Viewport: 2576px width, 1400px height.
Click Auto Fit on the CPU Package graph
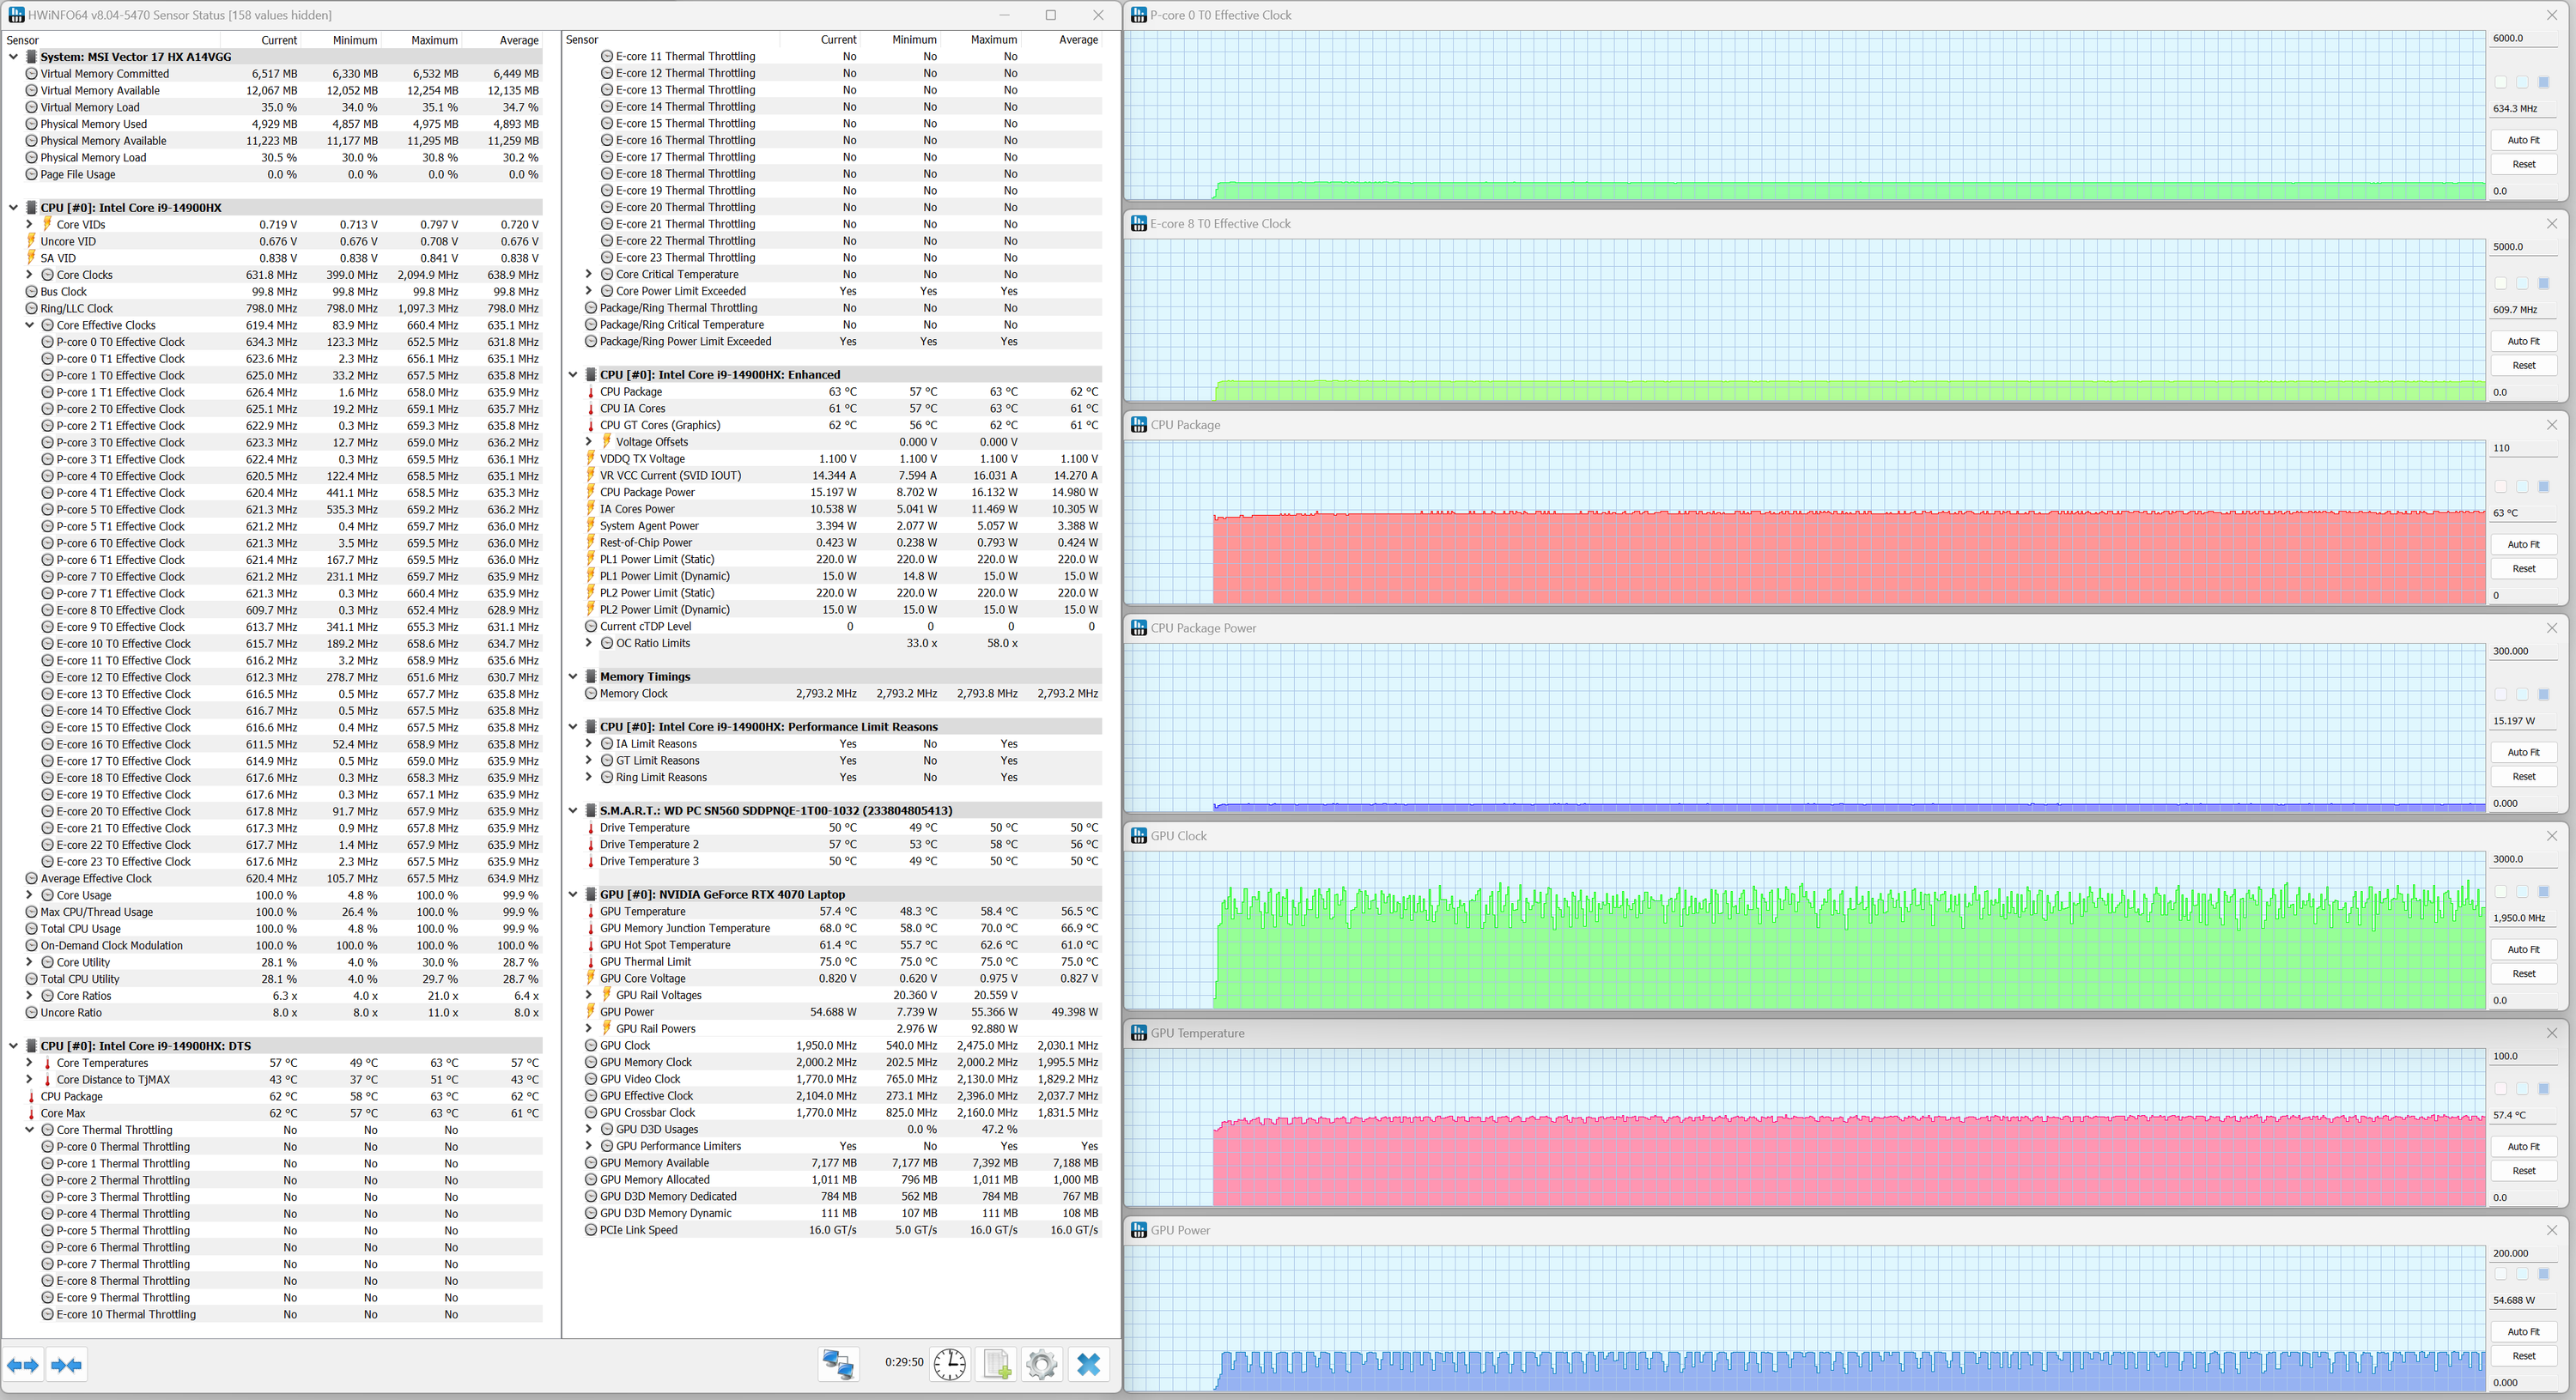click(x=2522, y=545)
